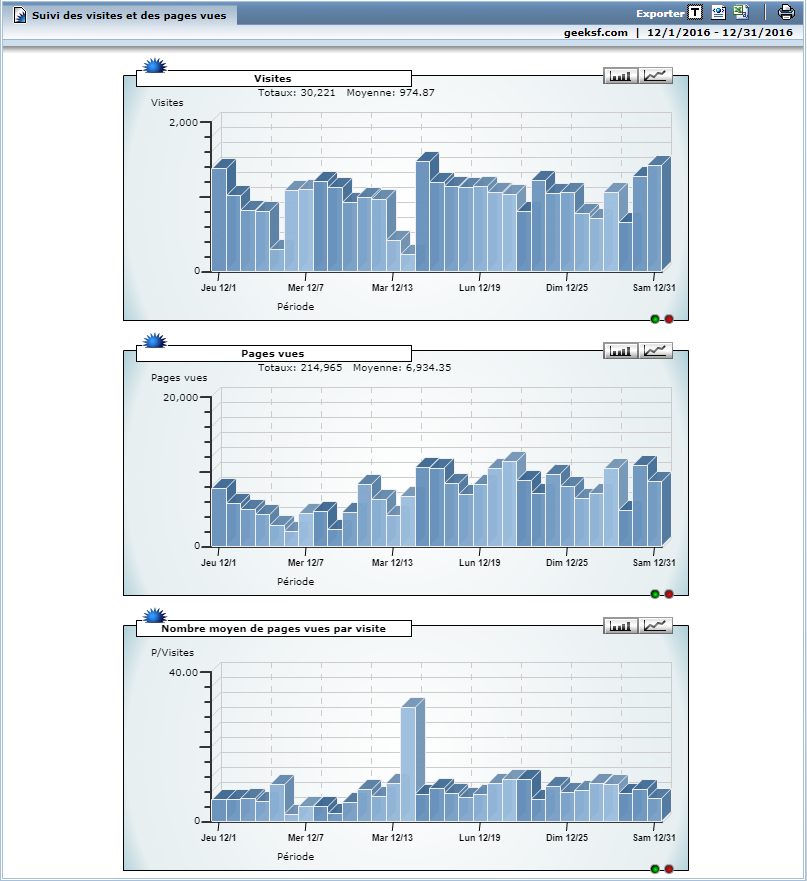Click 'Période' label under Visites chart
Screen dimensions: 807x881
click(x=296, y=306)
